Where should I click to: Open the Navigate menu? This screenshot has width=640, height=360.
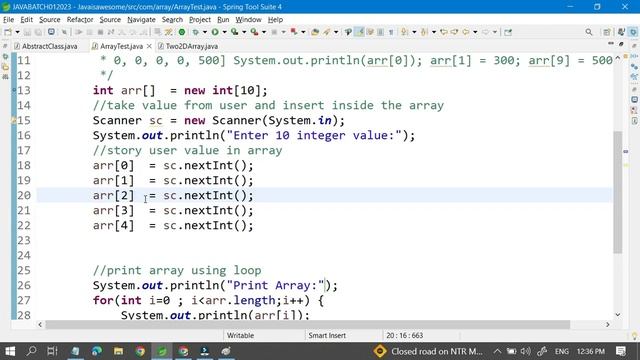[141, 20]
